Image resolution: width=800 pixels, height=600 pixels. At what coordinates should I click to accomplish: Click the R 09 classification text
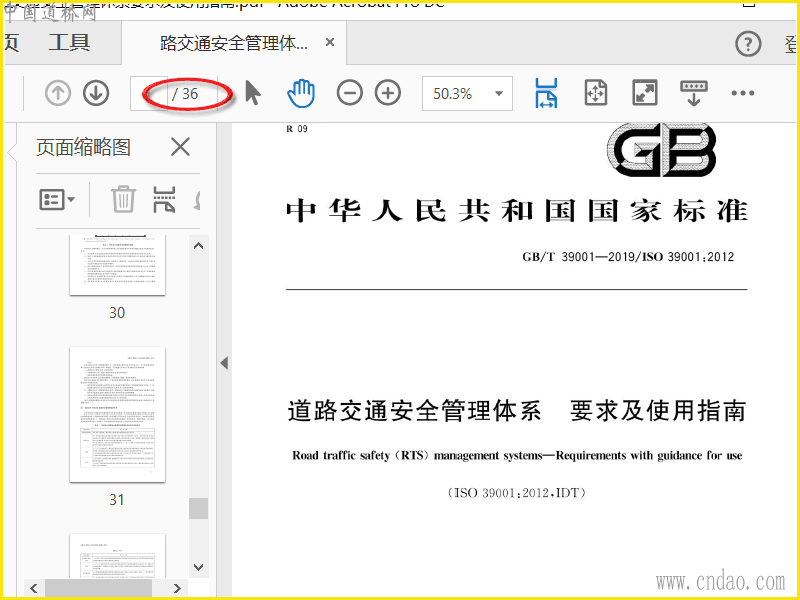(297, 129)
